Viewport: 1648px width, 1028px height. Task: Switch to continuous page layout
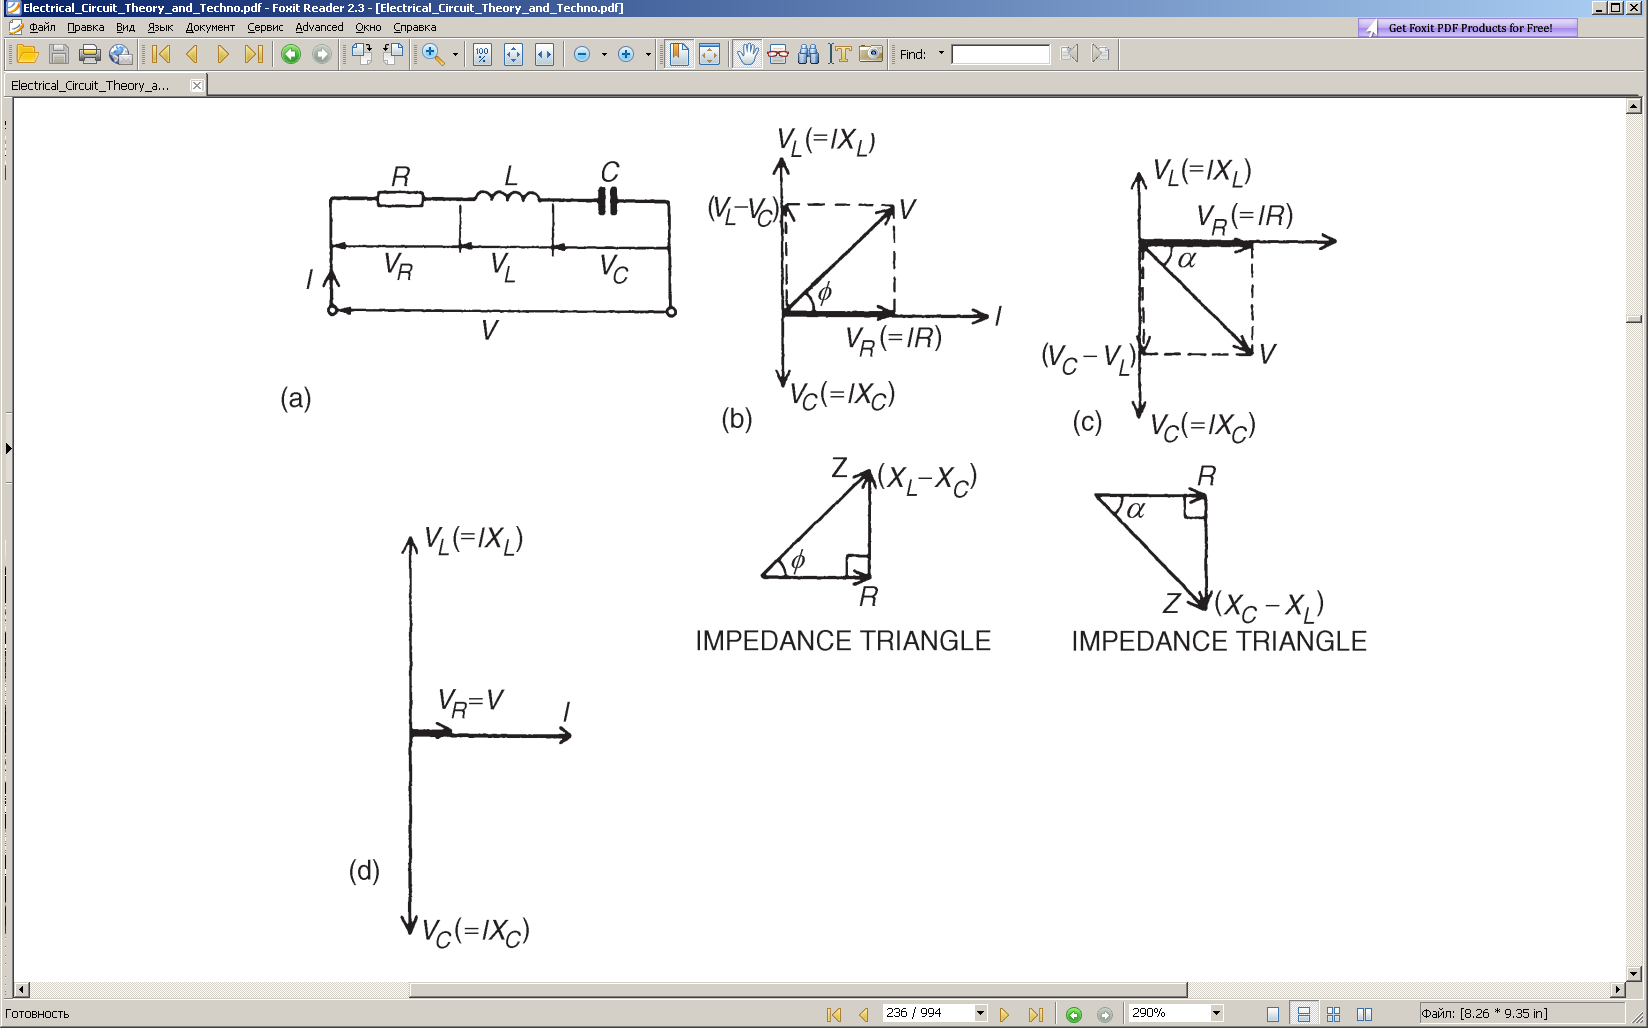pyautogui.click(x=1303, y=1014)
